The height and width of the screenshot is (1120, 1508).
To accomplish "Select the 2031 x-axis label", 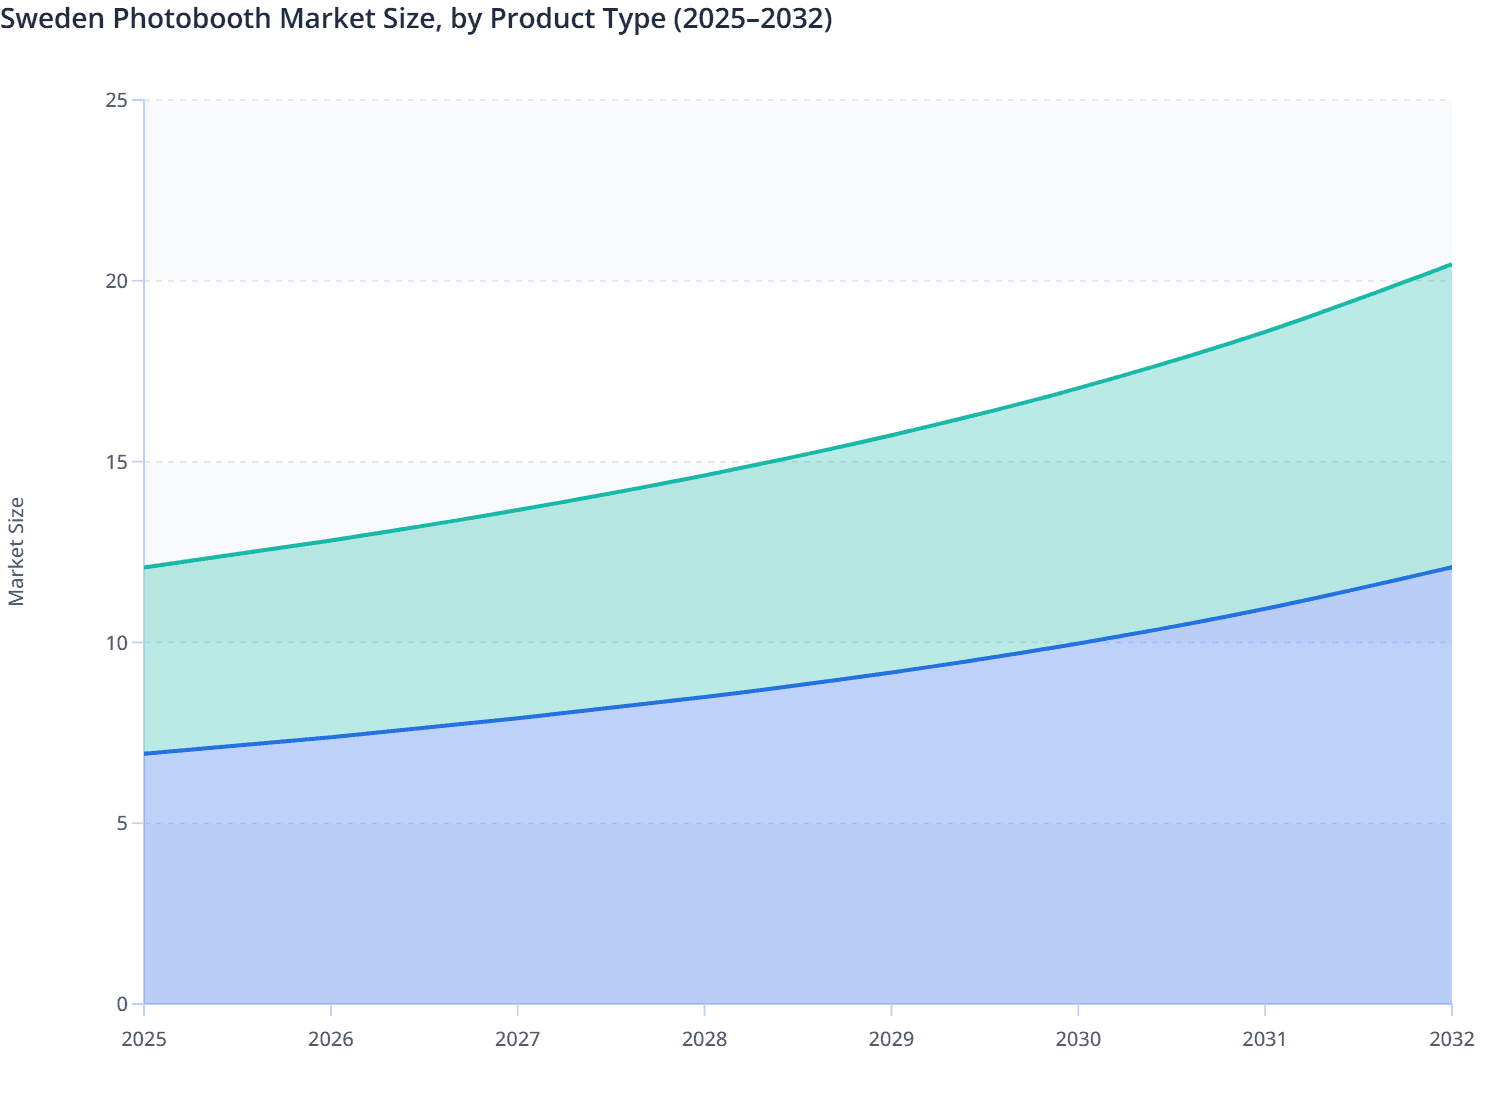I will click(1265, 1040).
